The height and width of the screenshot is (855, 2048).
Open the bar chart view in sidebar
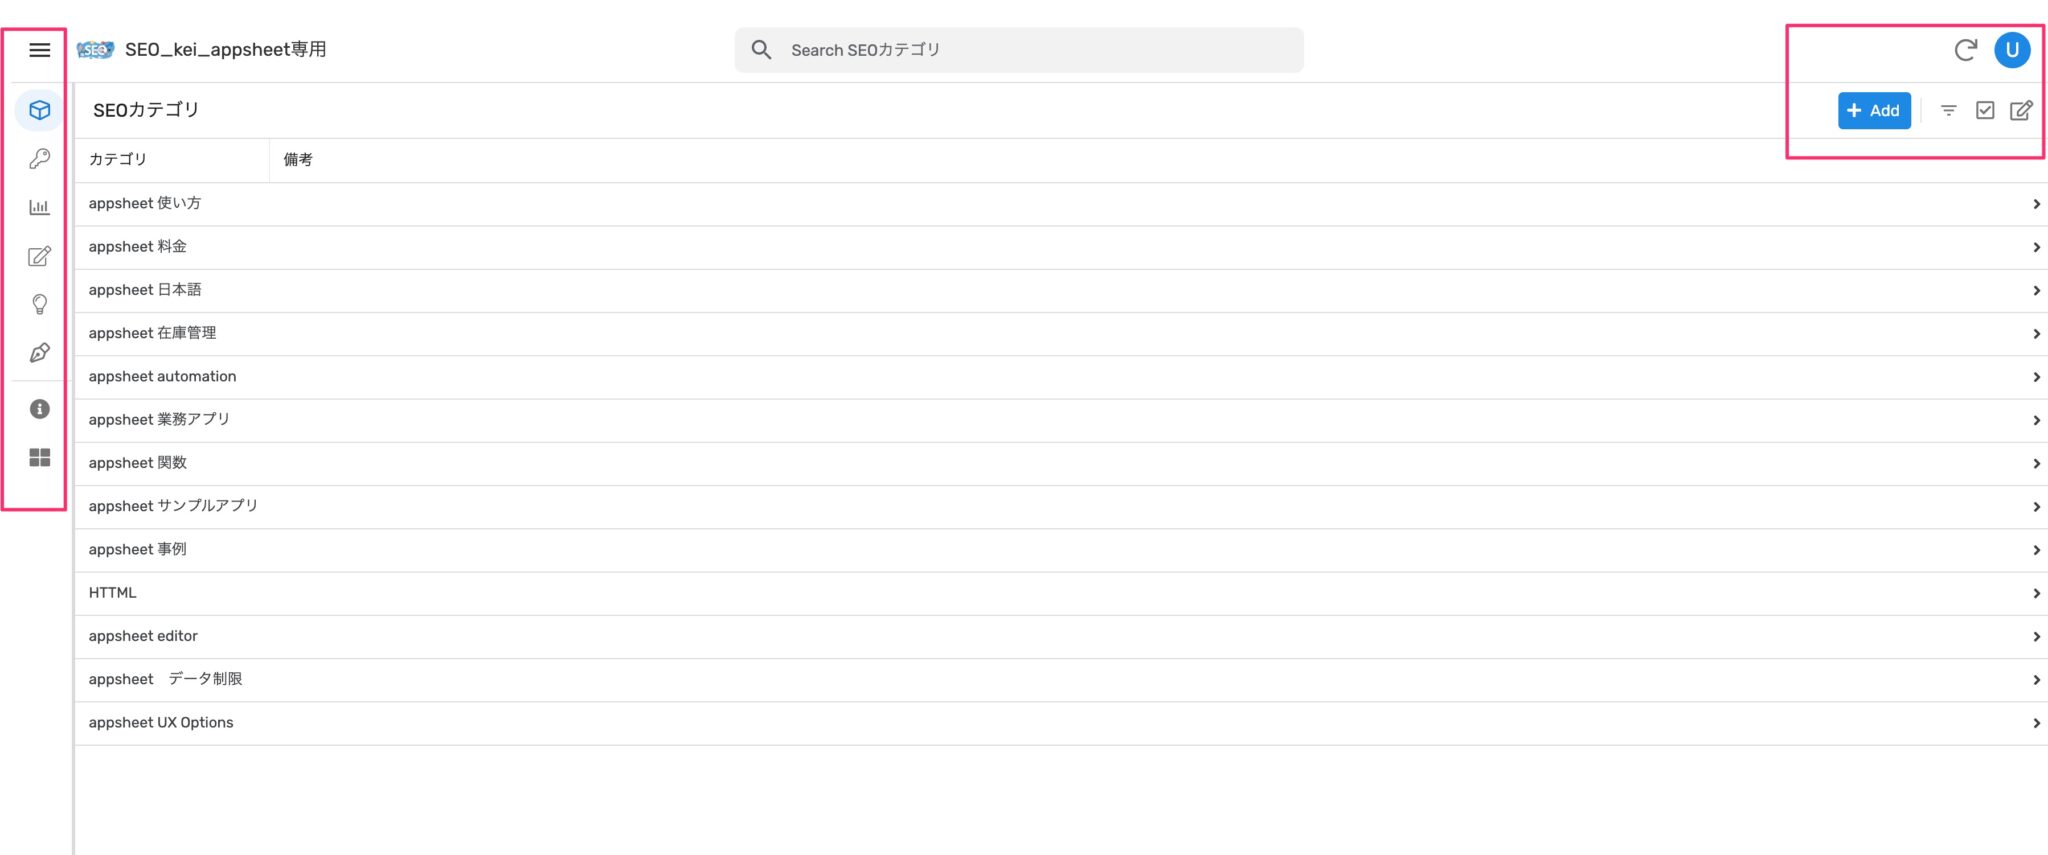(40, 207)
